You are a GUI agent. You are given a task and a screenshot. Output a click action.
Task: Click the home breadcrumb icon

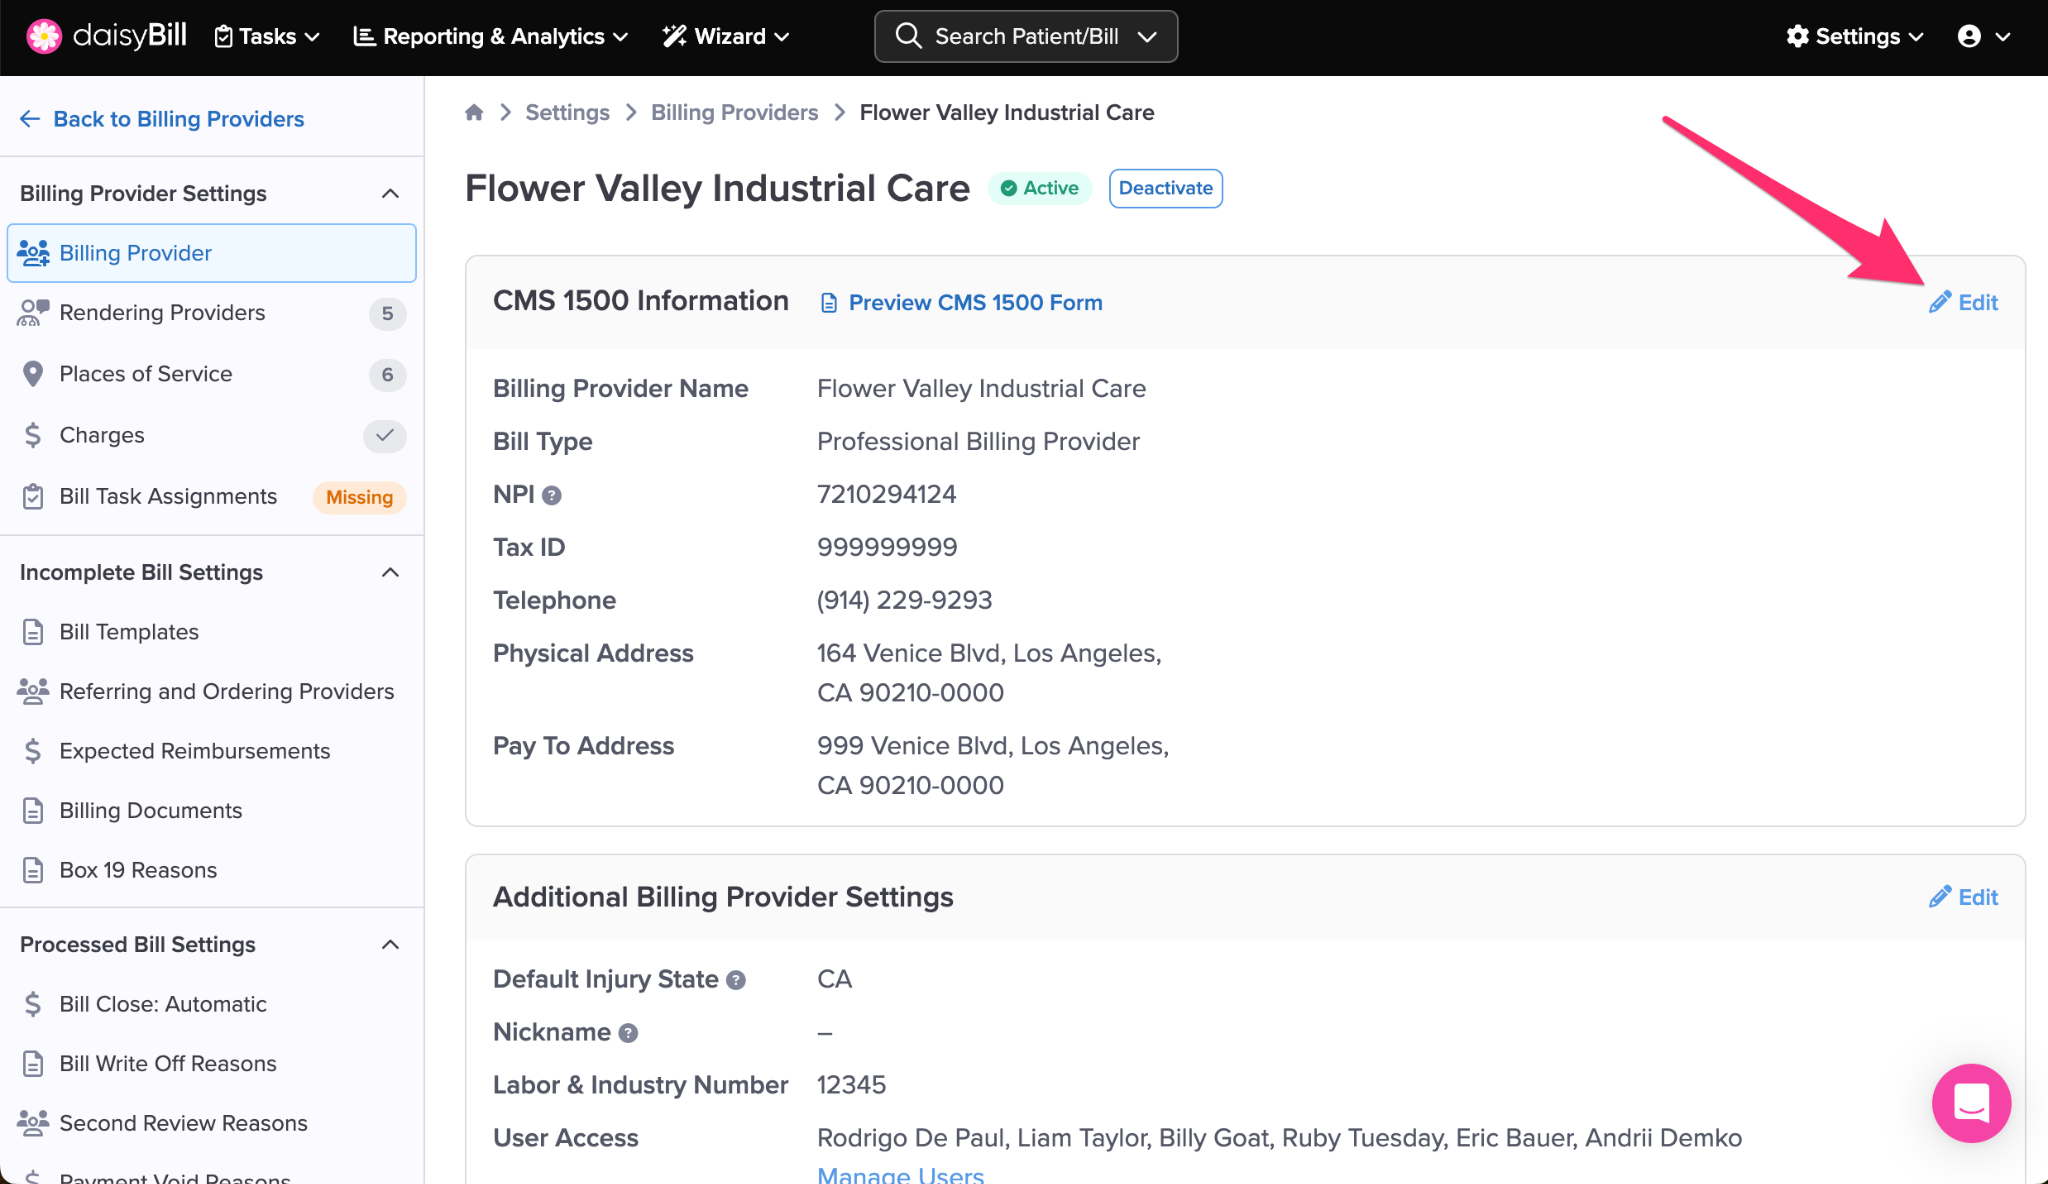474,112
